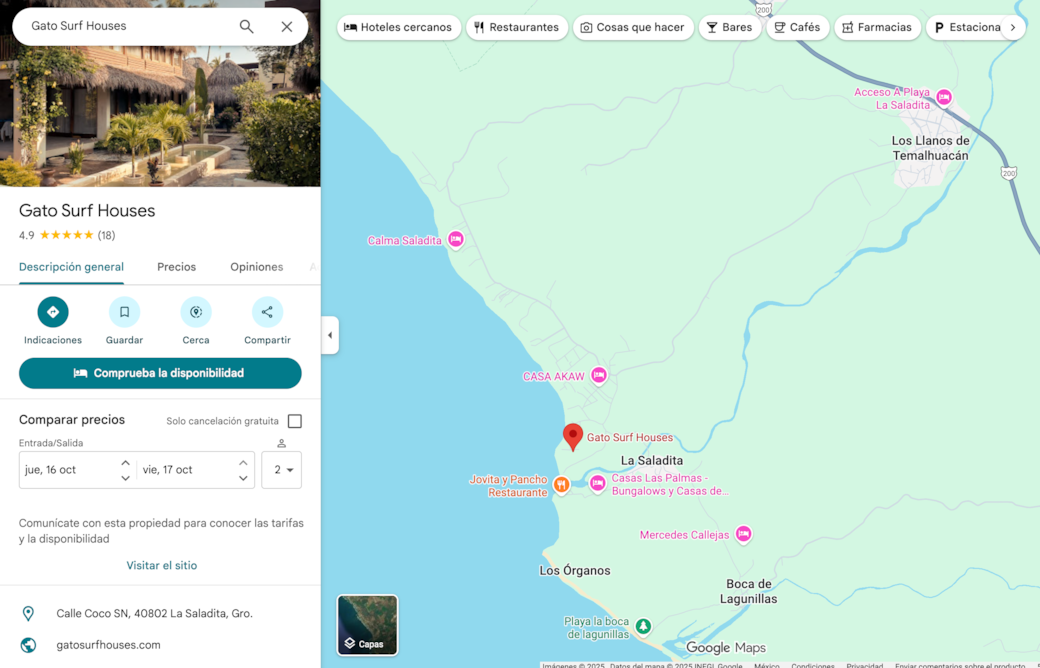Open the Opiniones tab
This screenshot has height=668, width=1040.
[x=256, y=267]
